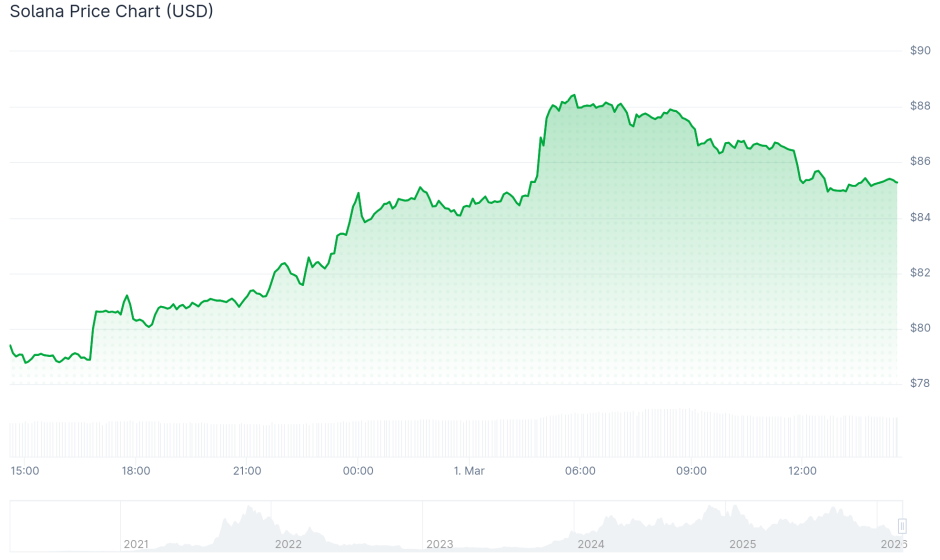This screenshot has height=560, width=940.
Task: Click the 06:00 time axis label
Action: click(x=580, y=471)
